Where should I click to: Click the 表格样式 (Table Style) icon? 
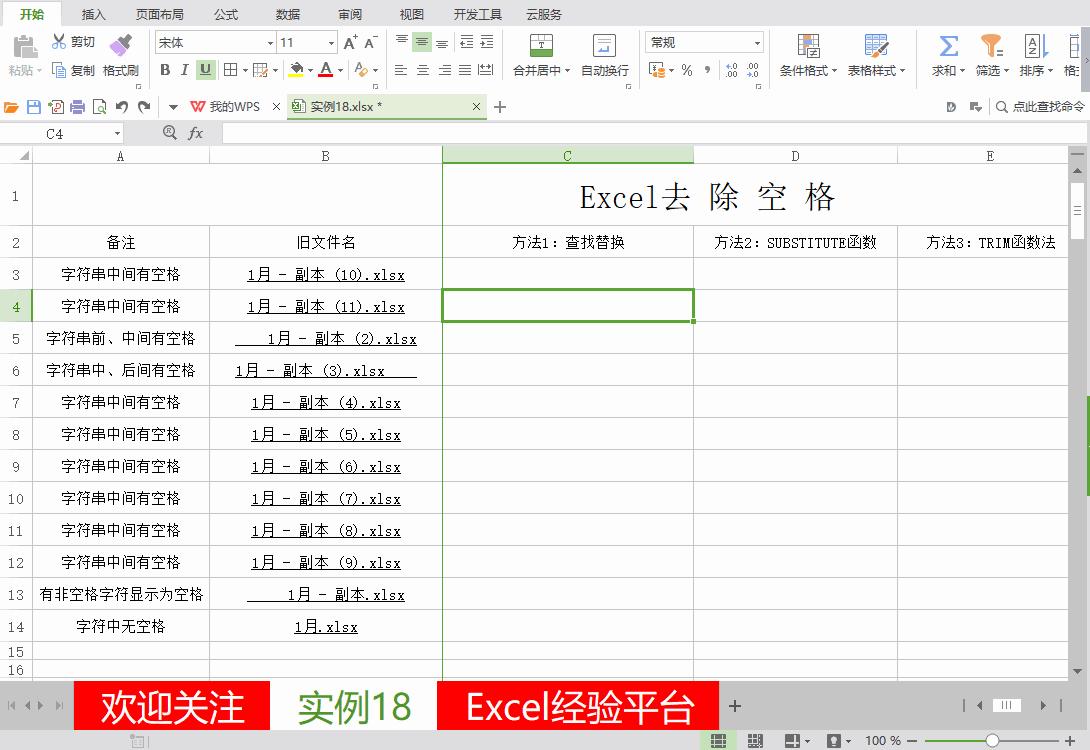tap(873, 55)
